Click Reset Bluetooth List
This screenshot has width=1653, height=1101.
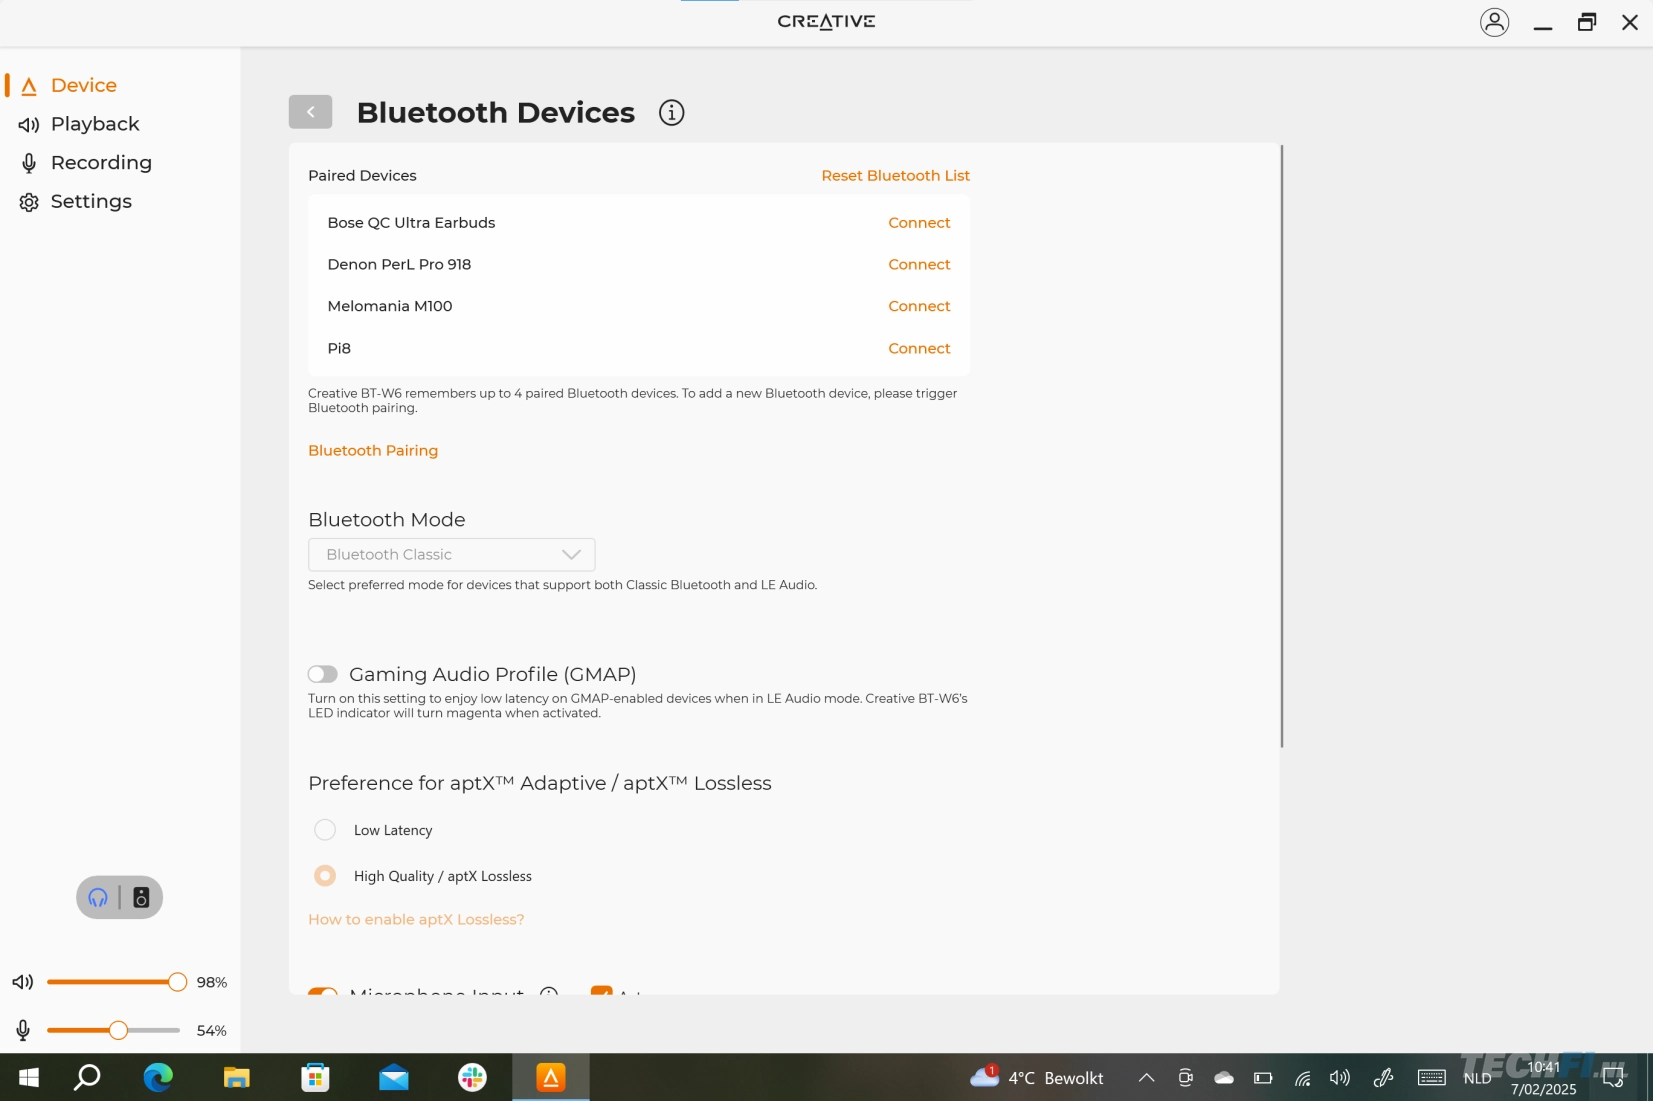click(895, 175)
